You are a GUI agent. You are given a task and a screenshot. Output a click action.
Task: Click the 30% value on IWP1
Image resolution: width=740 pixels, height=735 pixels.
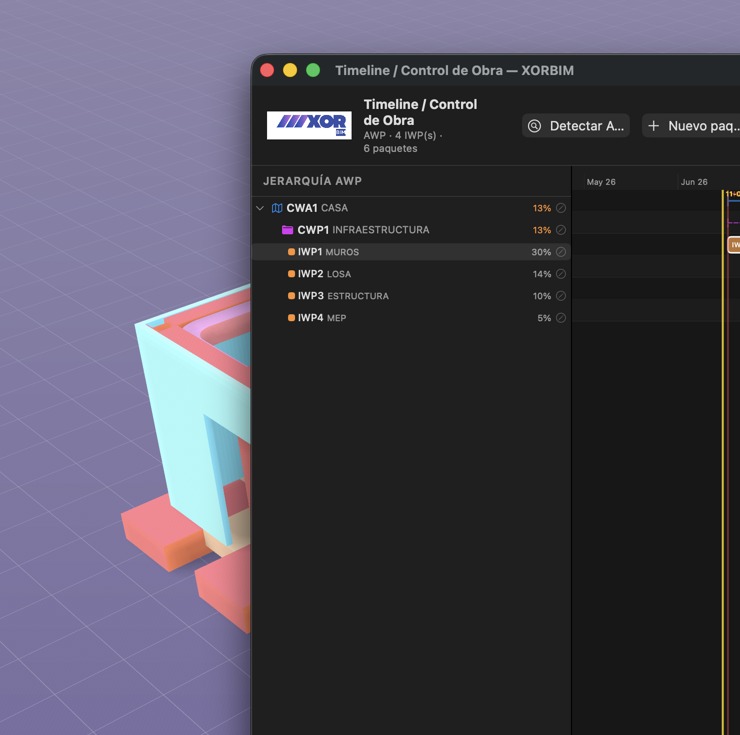coord(541,252)
